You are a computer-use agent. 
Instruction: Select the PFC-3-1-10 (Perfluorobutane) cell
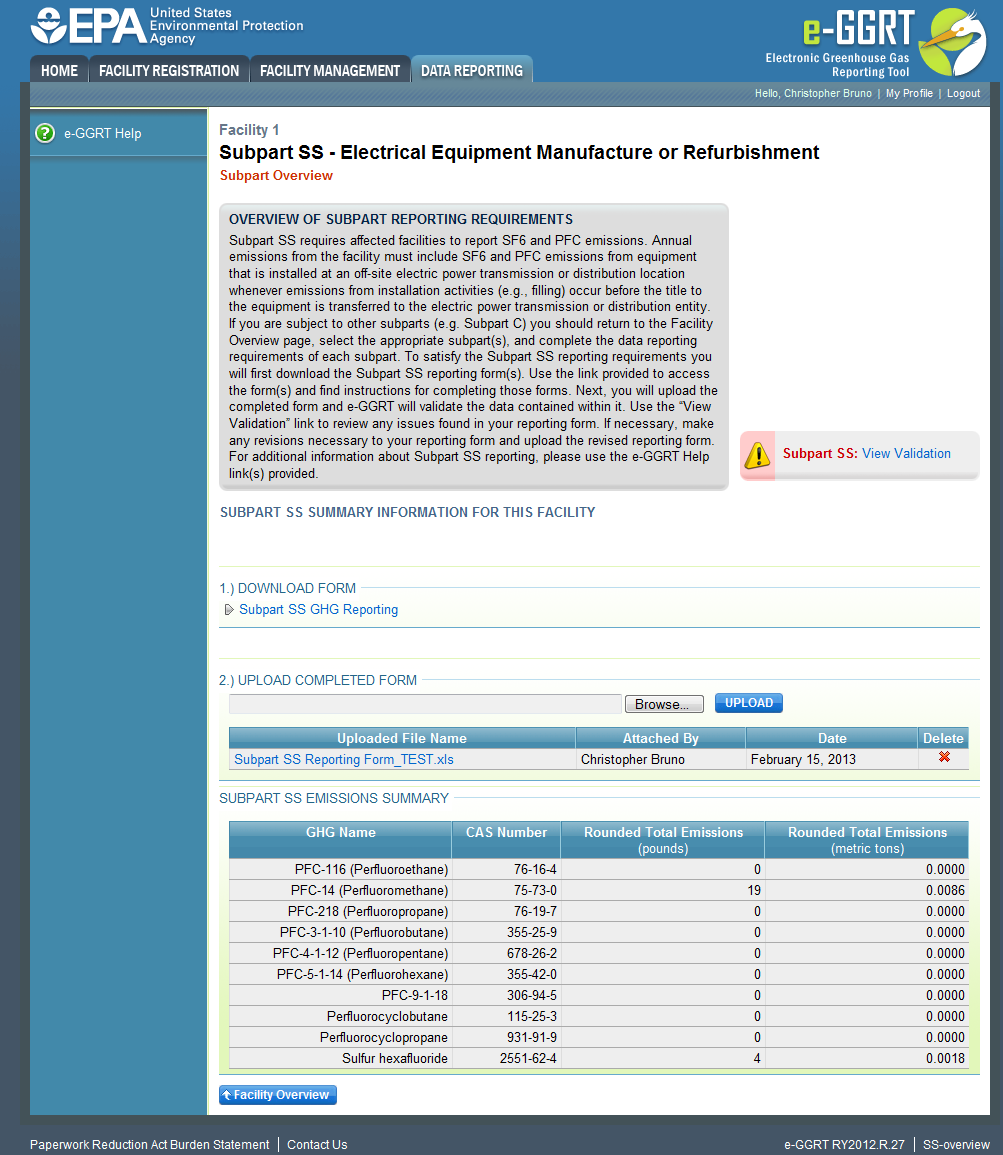click(x=340, y=933)
